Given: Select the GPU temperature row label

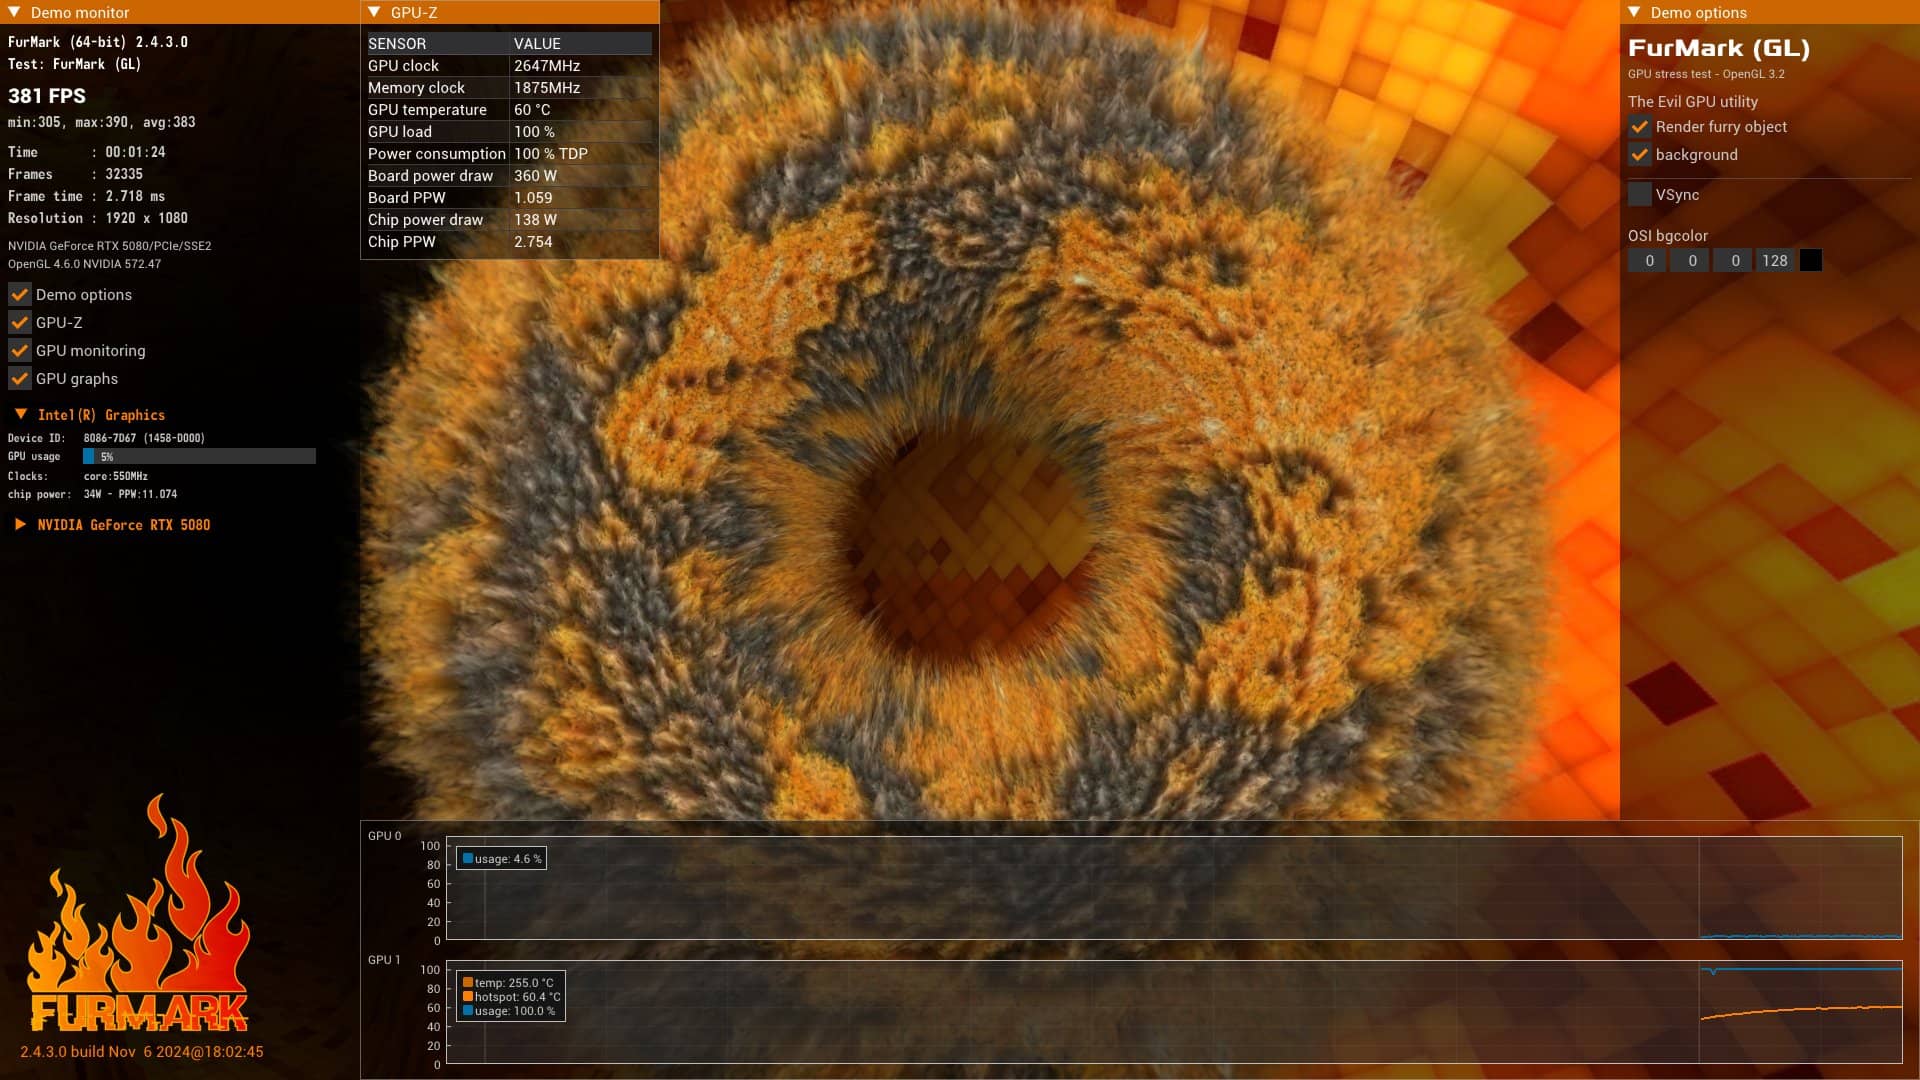Looking at the screenshot, I should tap(427, 110).
